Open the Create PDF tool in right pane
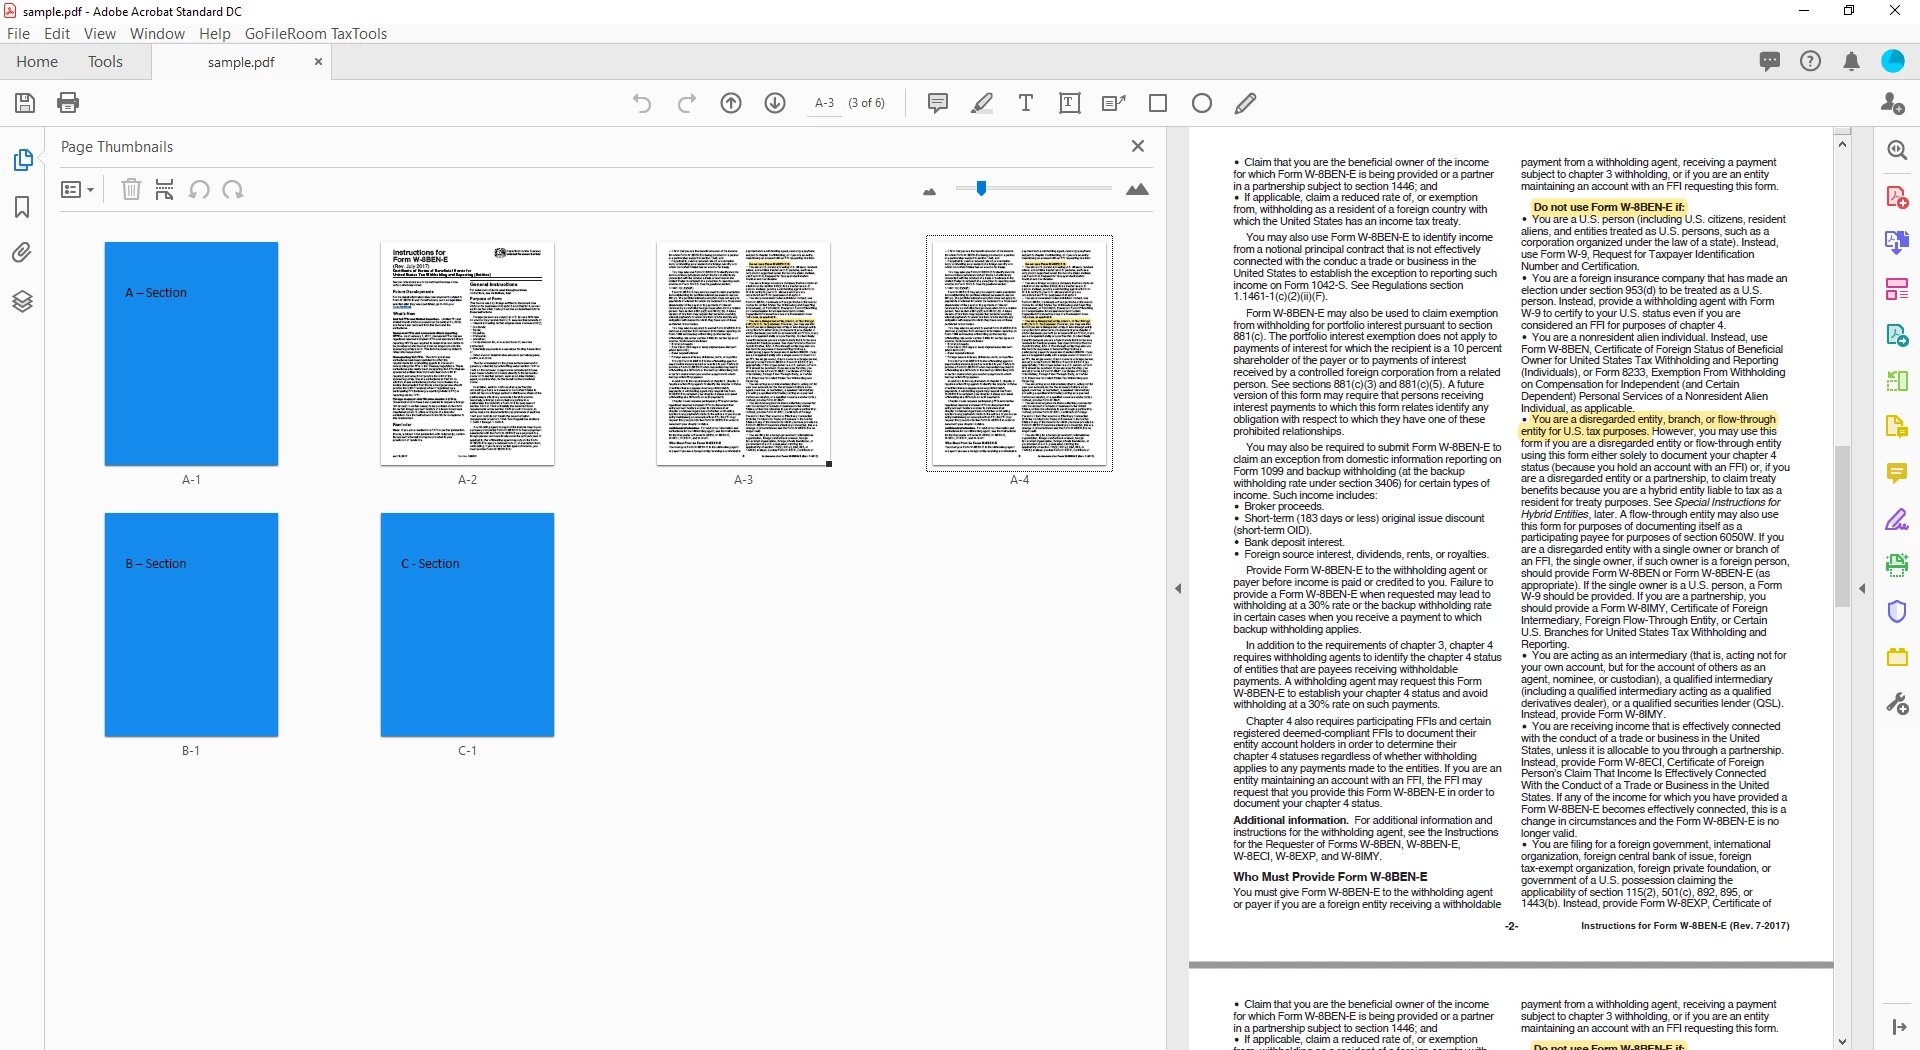 point(1897,197)
